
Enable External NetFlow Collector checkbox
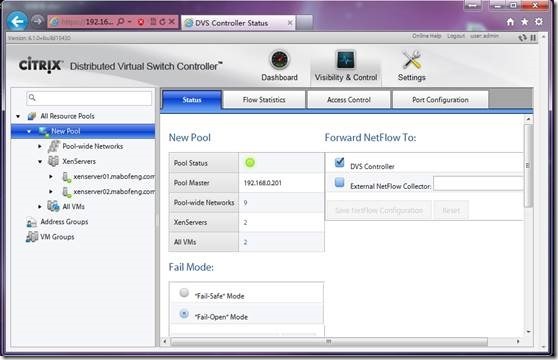pyautogui.click(x=339, y=182)
